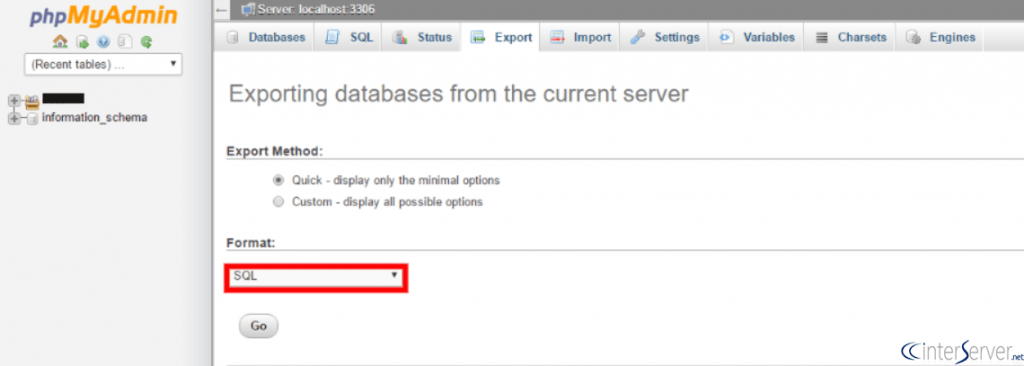Select the Quick export method radio
This screenshot has height=366, width=1024.
279,180
